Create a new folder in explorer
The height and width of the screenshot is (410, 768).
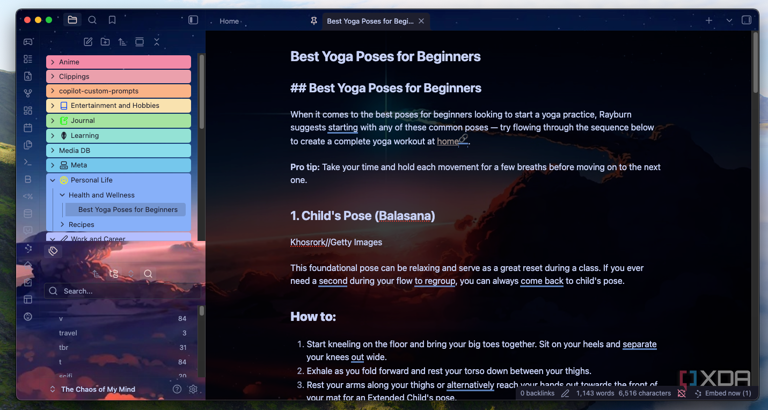105,42
